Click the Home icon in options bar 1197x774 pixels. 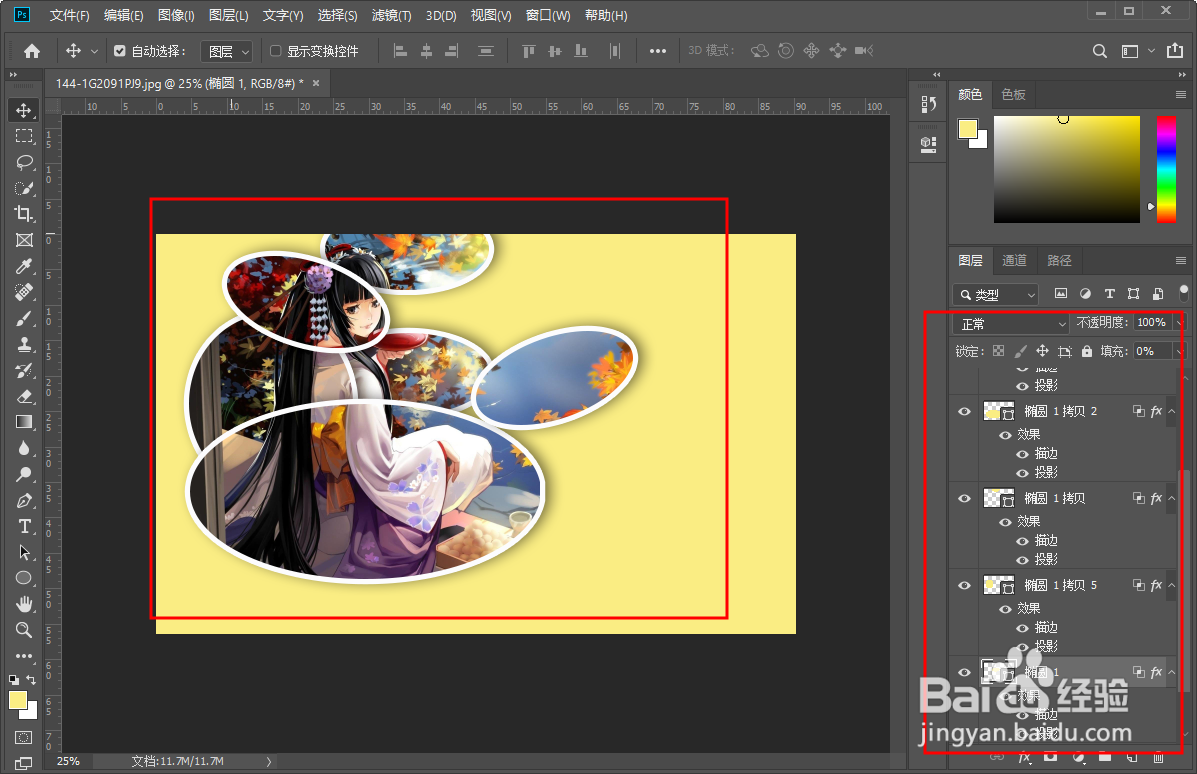(x=32, y=51)
